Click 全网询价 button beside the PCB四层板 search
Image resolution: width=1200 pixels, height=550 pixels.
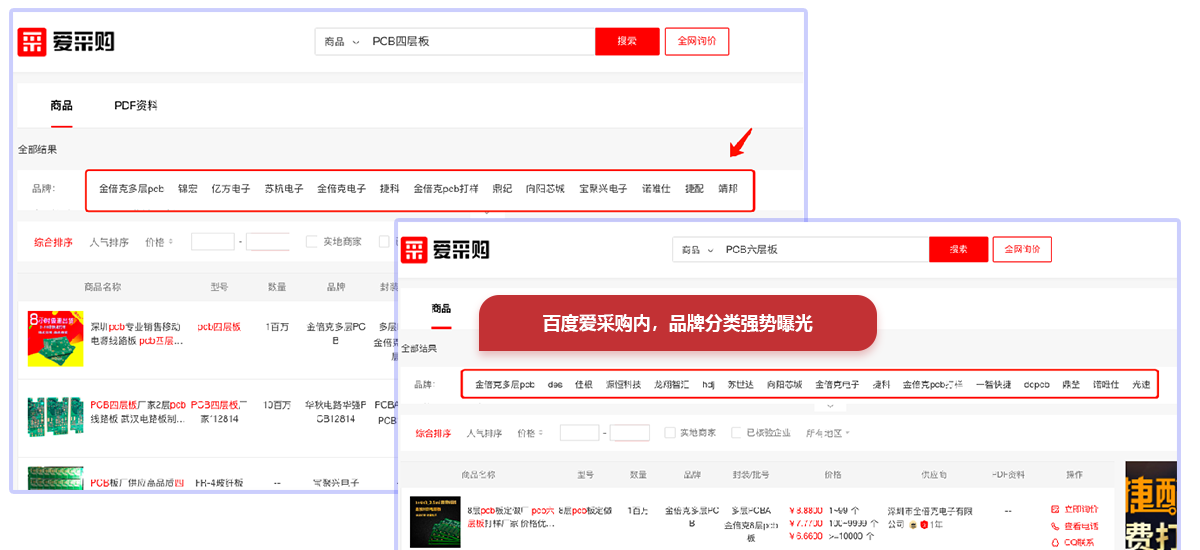pos(697,41)
